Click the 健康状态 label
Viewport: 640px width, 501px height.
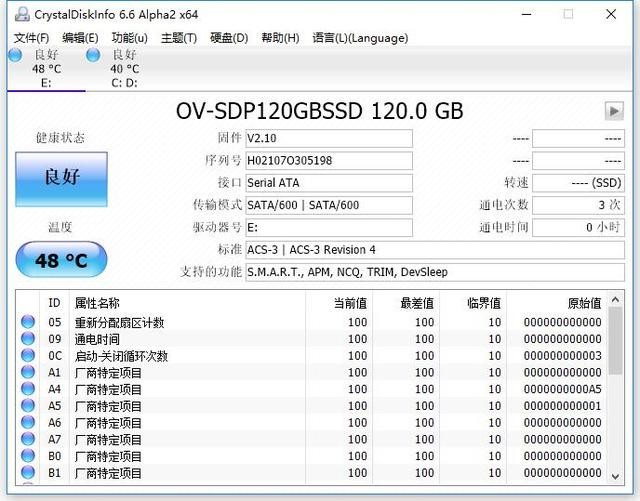(60, 138)
